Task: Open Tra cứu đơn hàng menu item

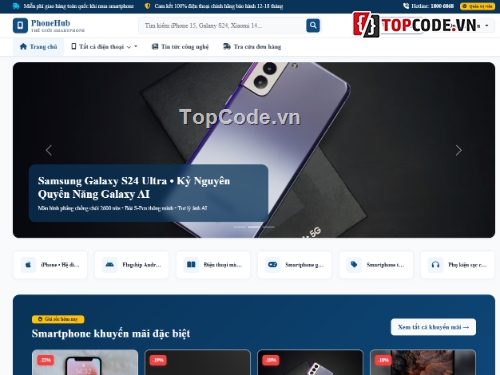Action: click(x=252, y=47)
